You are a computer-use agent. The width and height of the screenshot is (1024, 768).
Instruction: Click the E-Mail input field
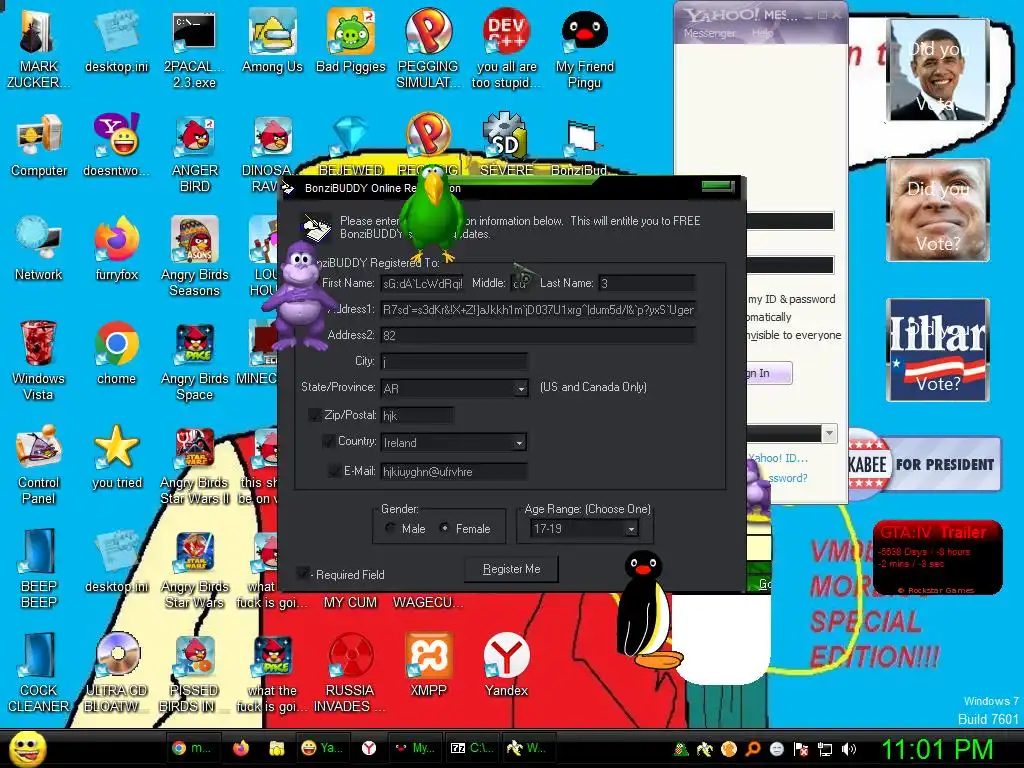pos(454,472)
